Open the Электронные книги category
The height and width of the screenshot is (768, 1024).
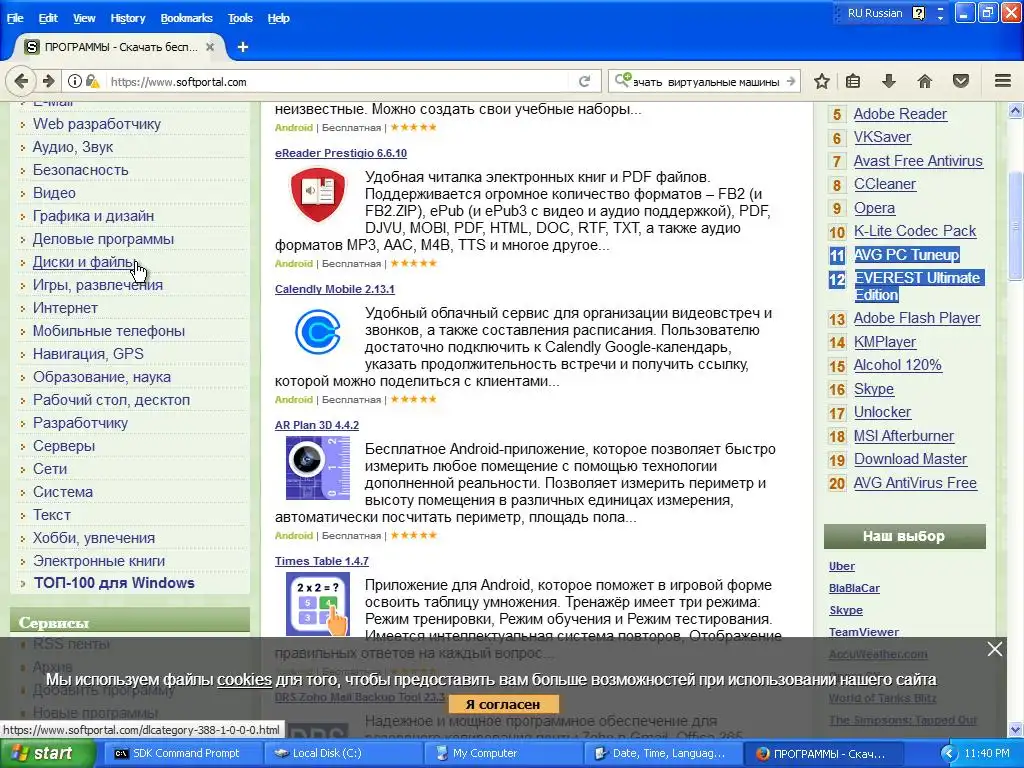pos(99,560)
